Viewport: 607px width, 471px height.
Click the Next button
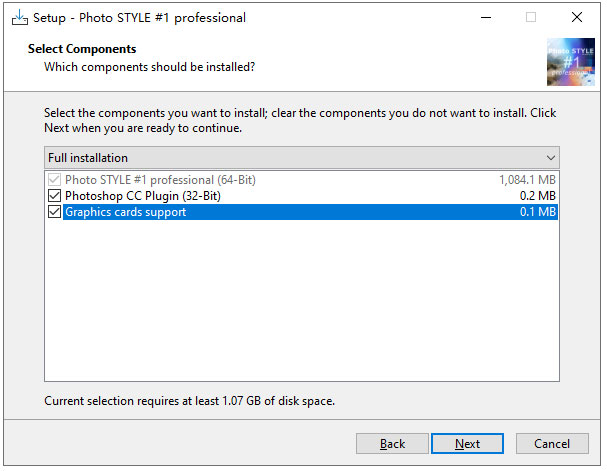click(x=467, y=444)
